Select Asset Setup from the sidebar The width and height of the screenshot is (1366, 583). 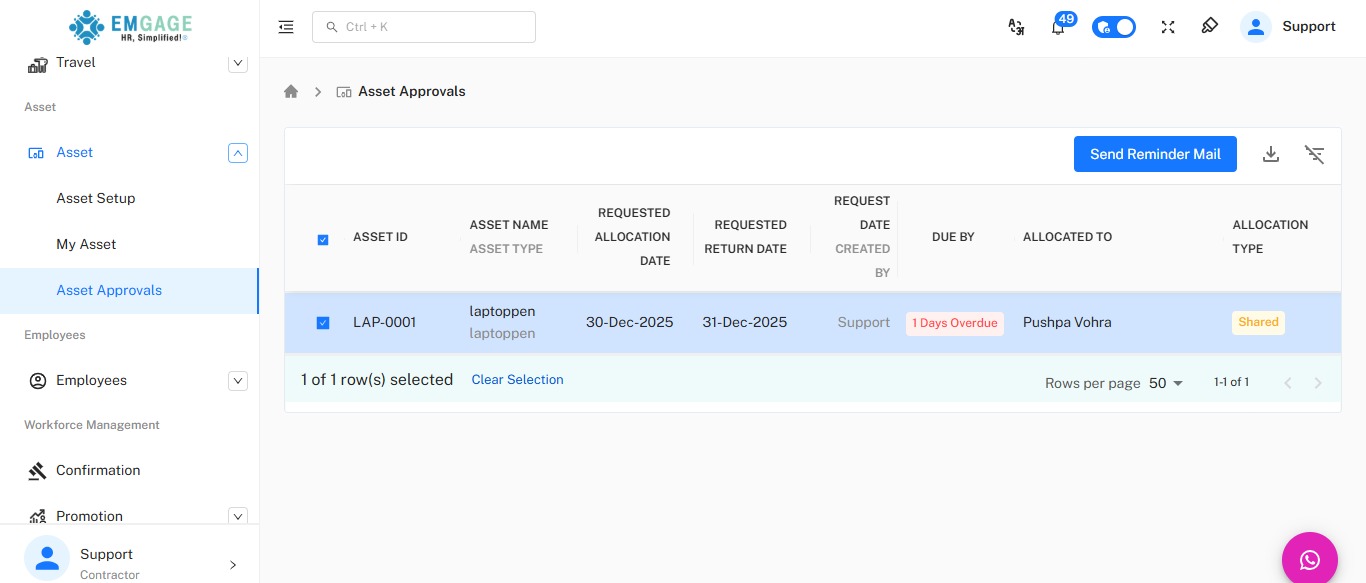coord(95,198)
